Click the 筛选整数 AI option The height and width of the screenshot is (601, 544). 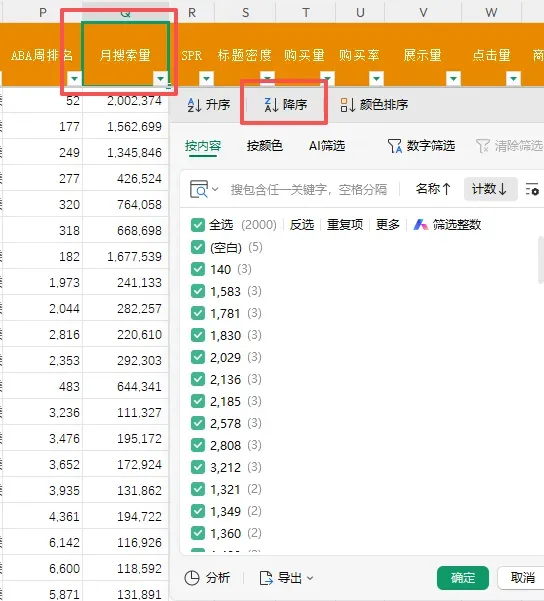tap(447, 225)
